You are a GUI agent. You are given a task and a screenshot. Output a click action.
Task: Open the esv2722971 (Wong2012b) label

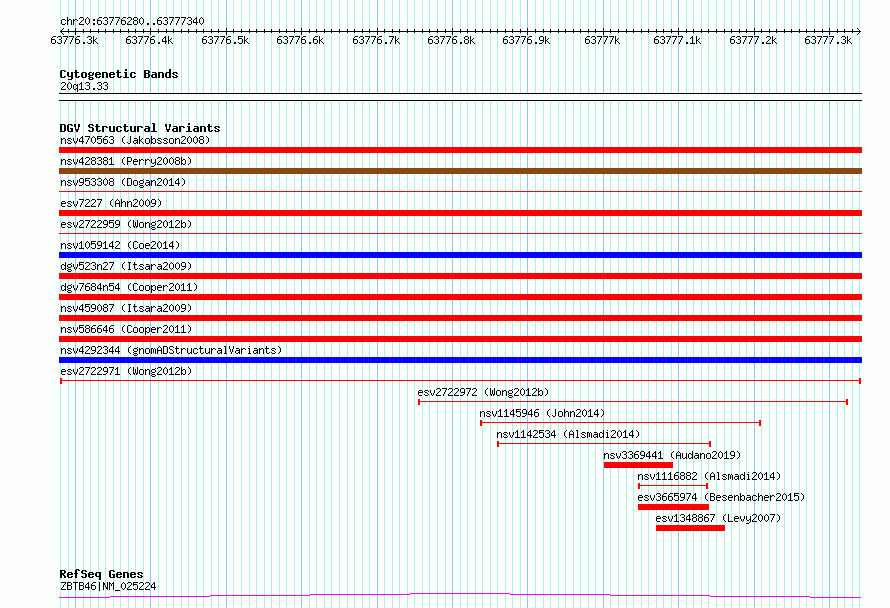pyautogui.click(x=126, y=371)
